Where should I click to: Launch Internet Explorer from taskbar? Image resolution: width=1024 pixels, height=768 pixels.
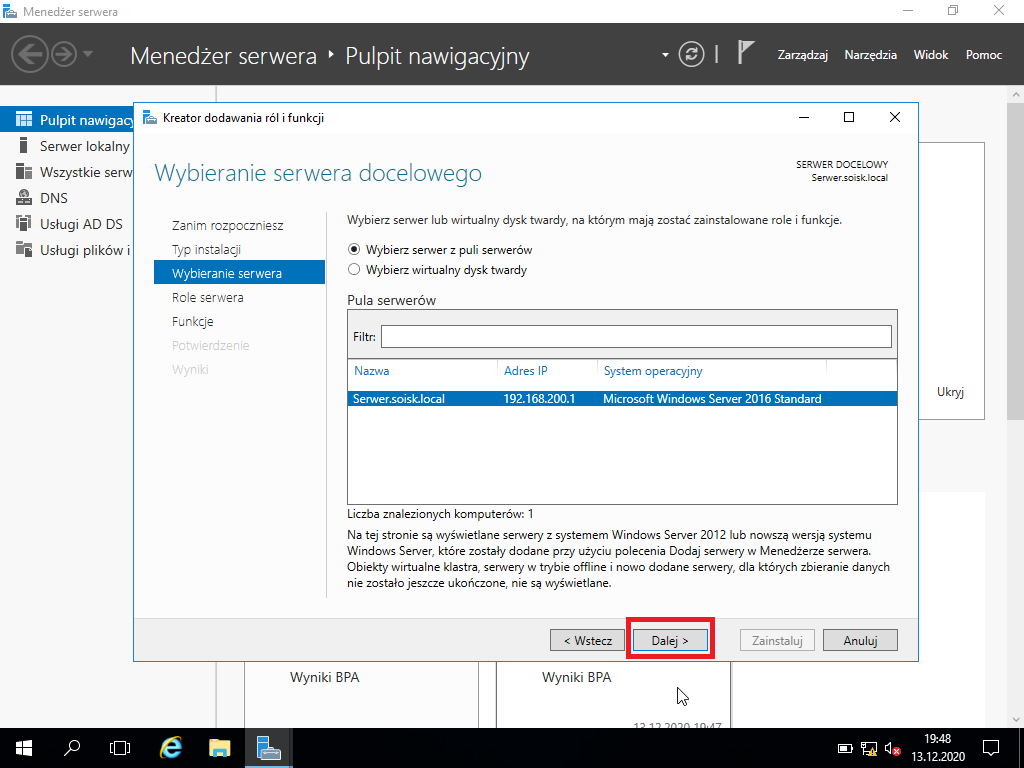pos(171,748)
